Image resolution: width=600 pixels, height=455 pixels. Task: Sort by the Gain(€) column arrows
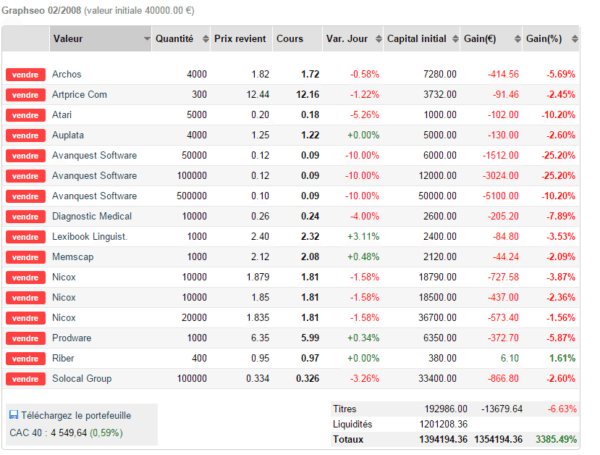pyautogui.click(x=517, y=39)
